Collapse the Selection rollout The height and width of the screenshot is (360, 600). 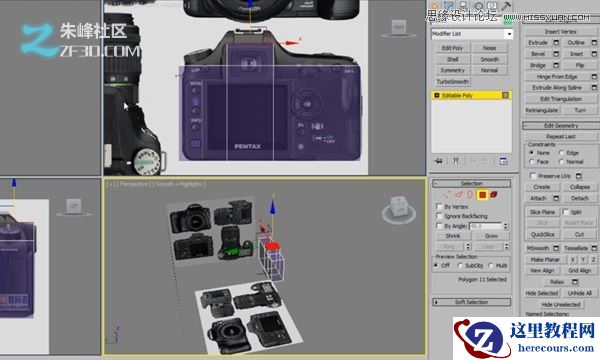(471, 184)
